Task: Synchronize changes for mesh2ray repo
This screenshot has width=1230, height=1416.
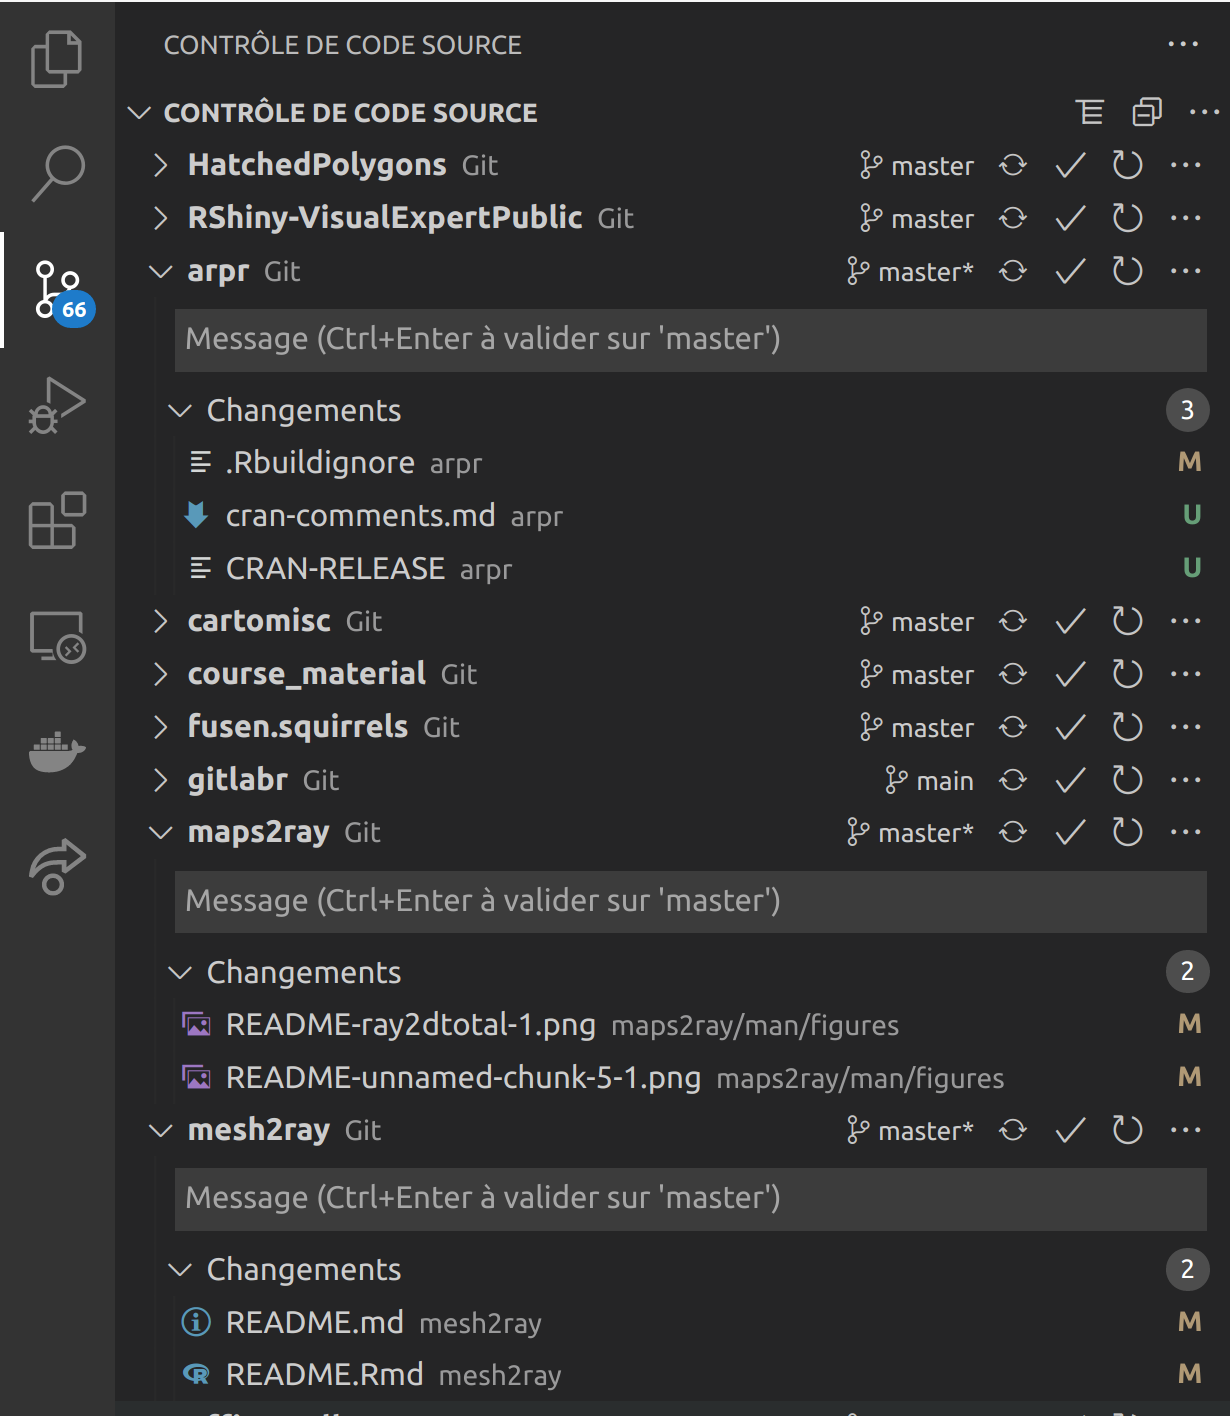Action: point(1013,1130)
